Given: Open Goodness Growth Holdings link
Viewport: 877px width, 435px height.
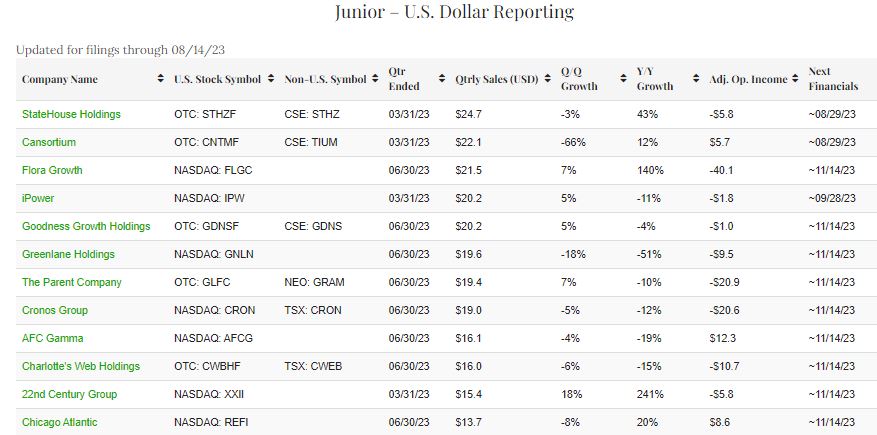Looking at the screenshot, I should pyautogui.click(x=86, y=227).
